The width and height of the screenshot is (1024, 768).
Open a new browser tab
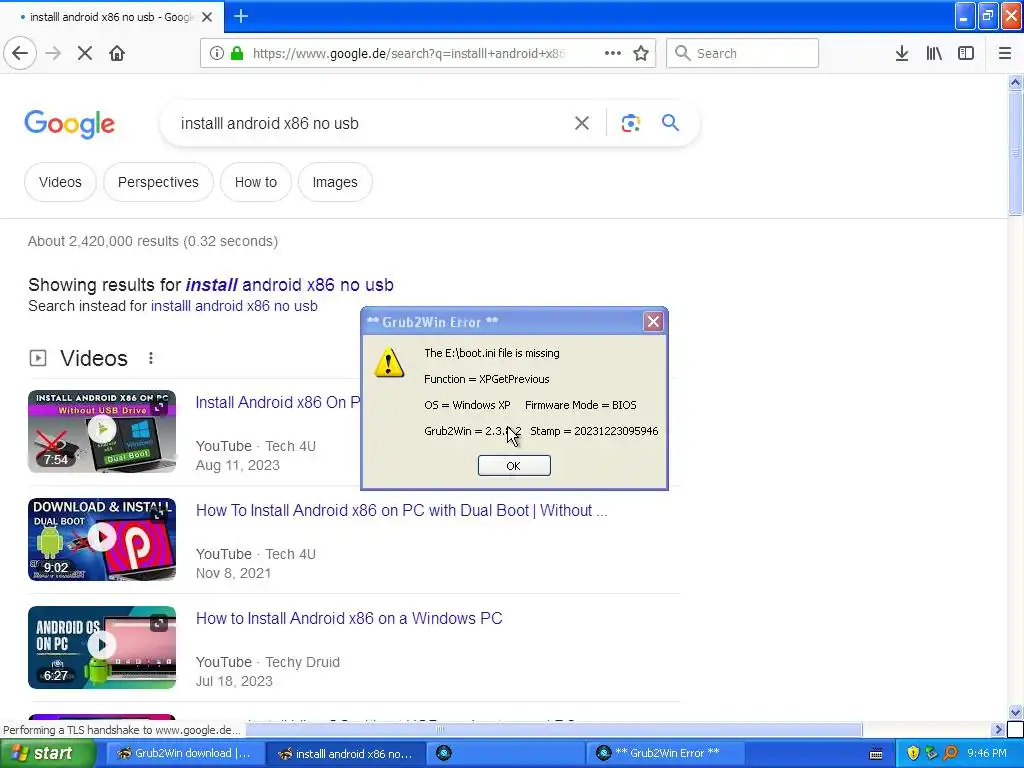pyautogui.click(x=241, y=16)
